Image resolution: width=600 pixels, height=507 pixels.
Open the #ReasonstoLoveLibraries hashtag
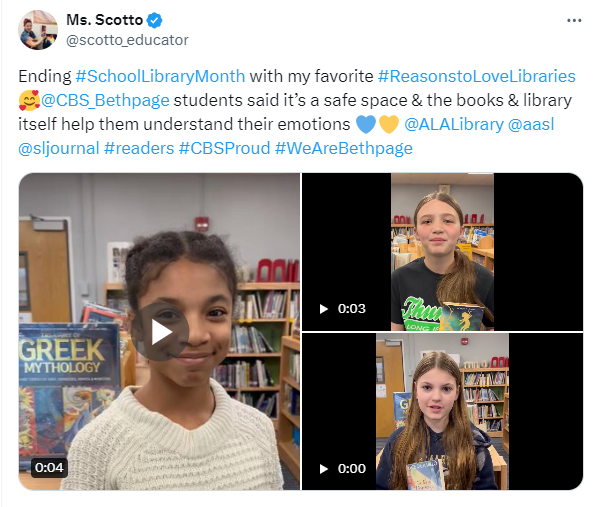(x=477, y=76)
